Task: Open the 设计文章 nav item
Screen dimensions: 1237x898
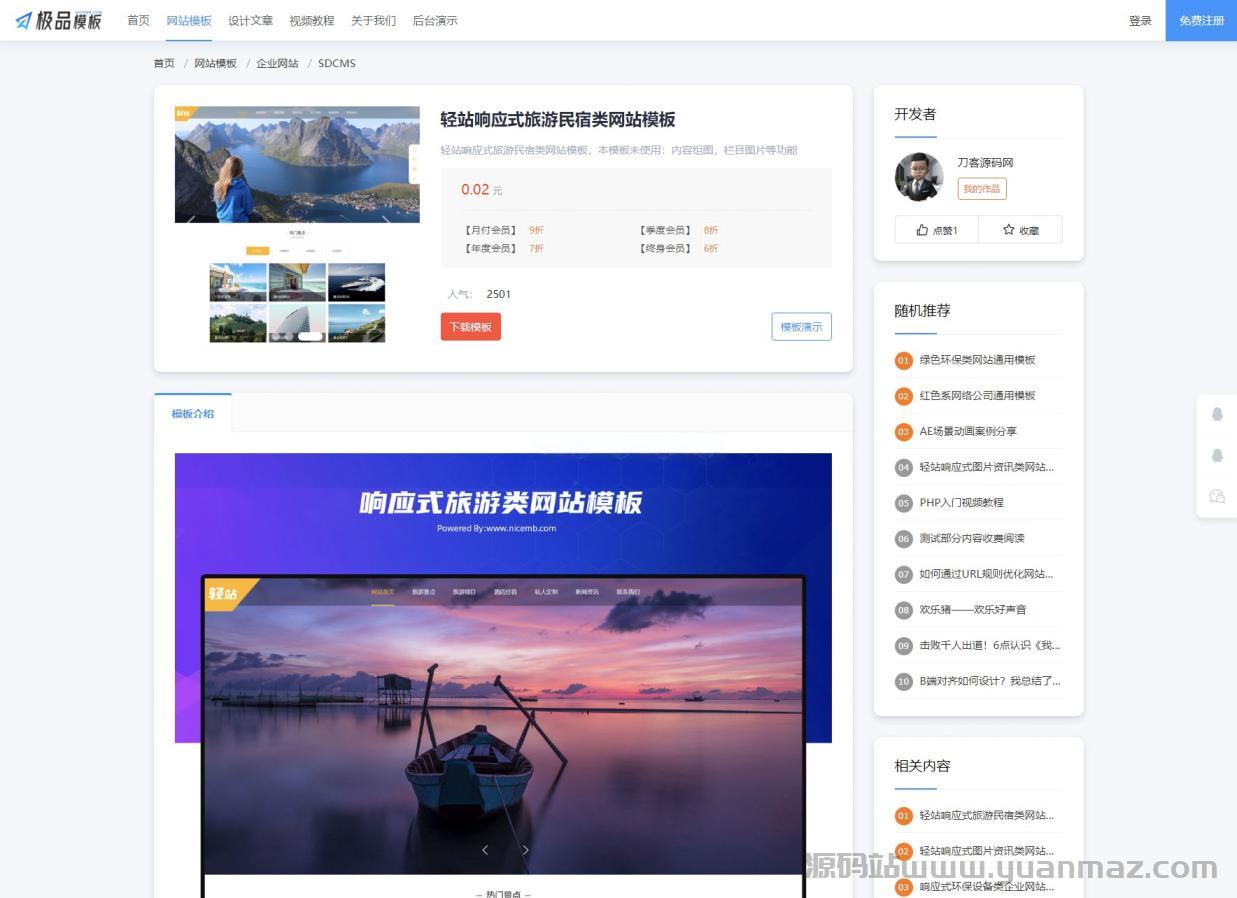Action: coord(250,20)
